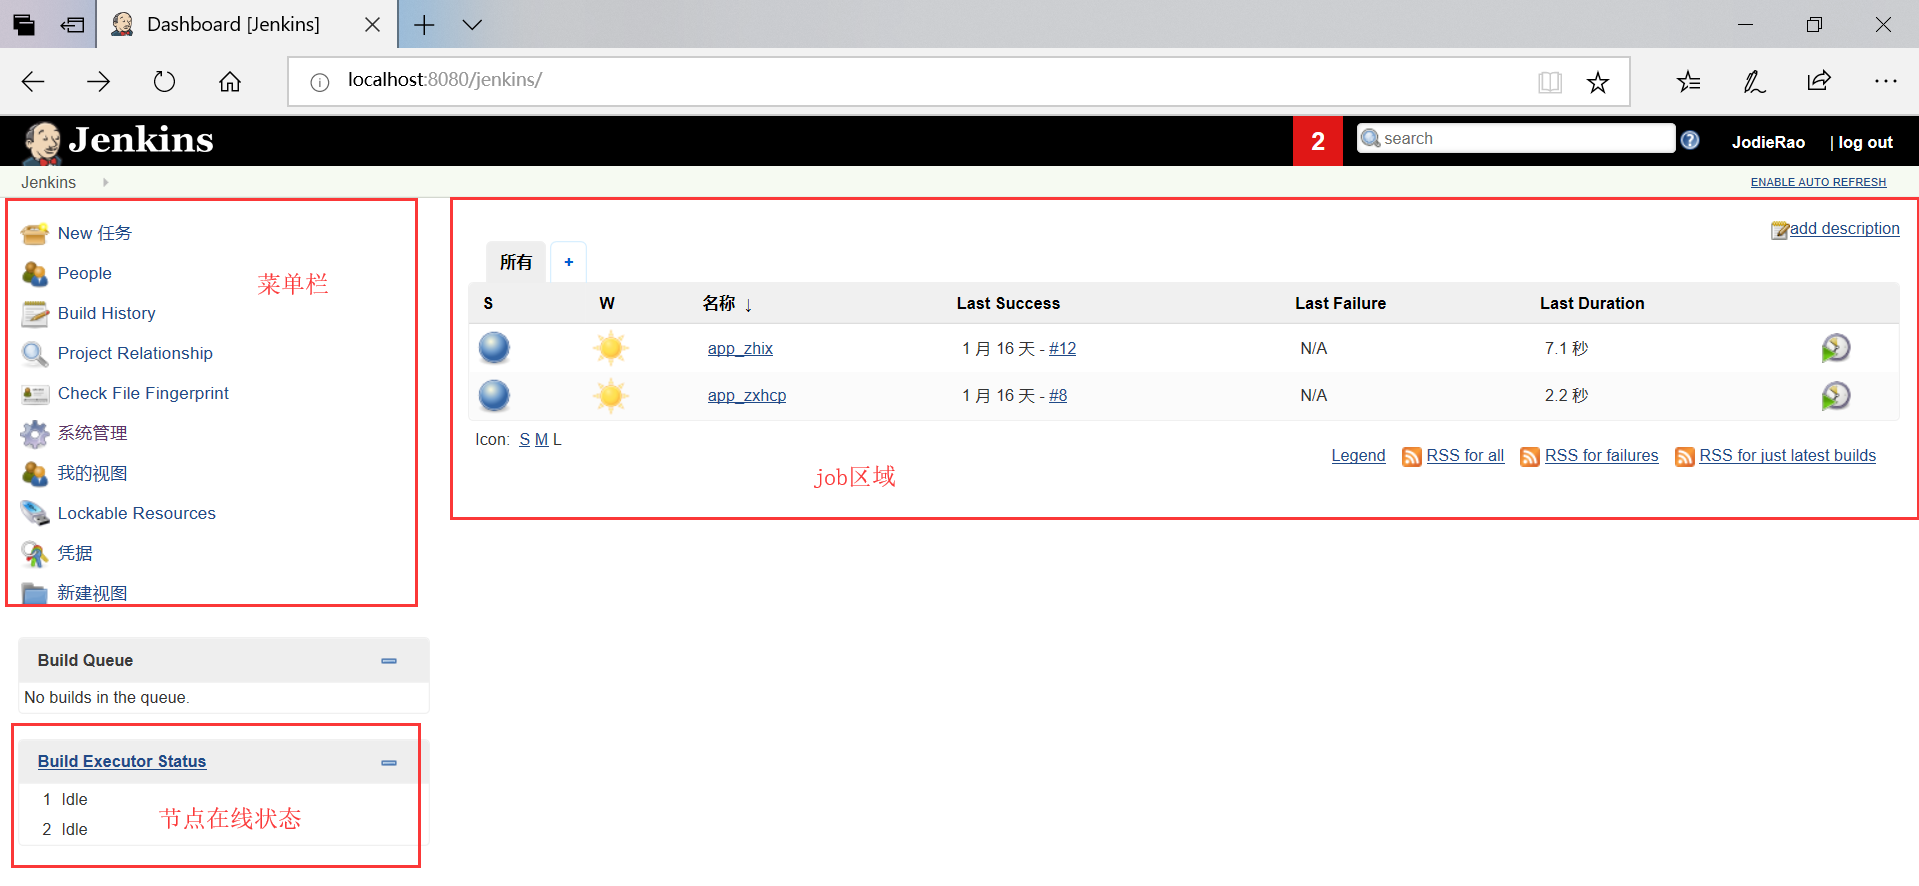
Task: Open the Build Executor Status link
Action: click(x=122, y=761)
